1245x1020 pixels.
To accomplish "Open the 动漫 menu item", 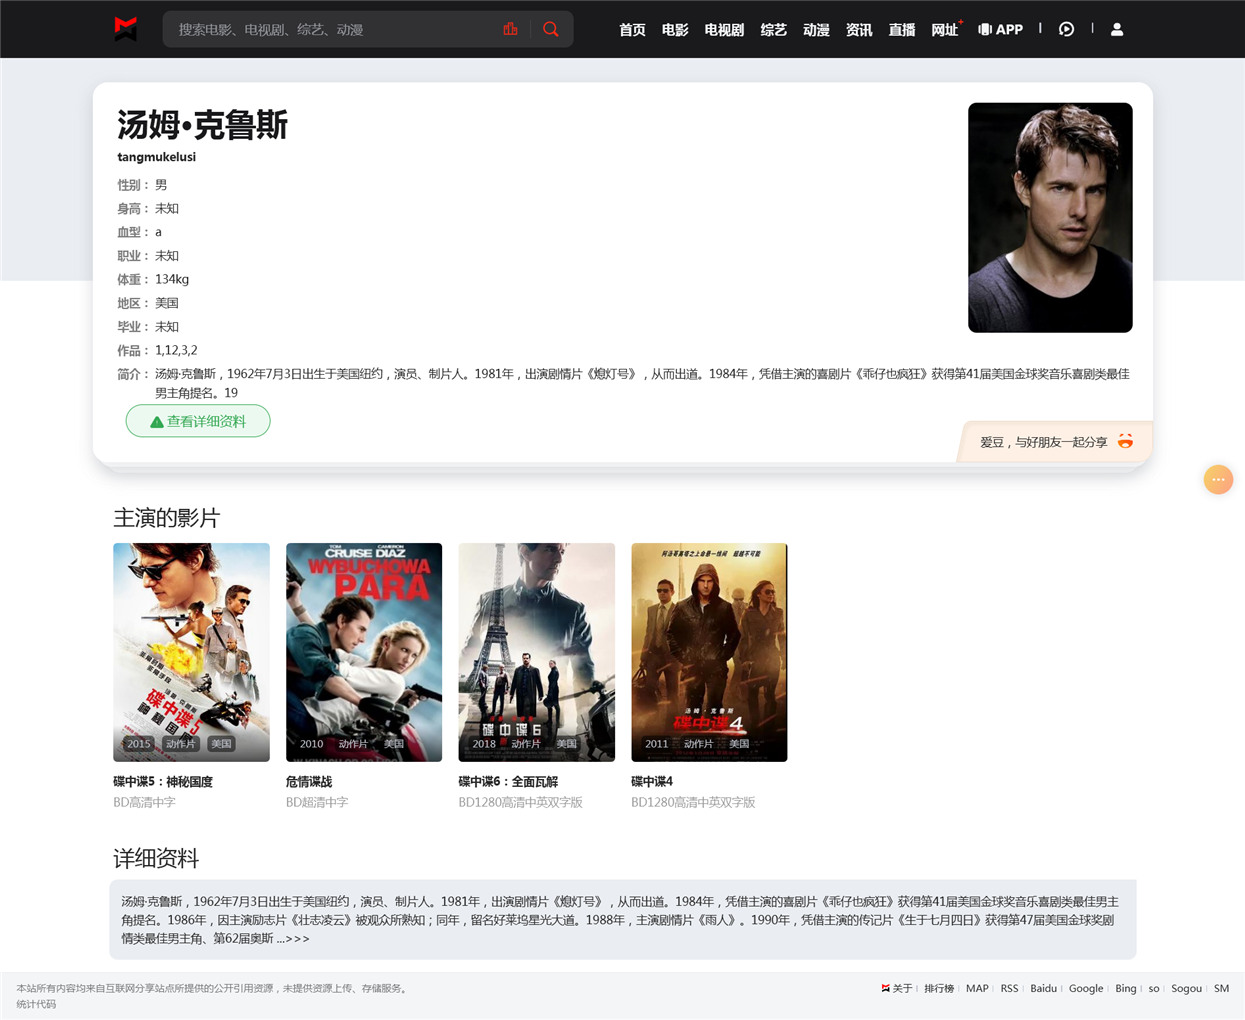I will [x=816, y=30].
